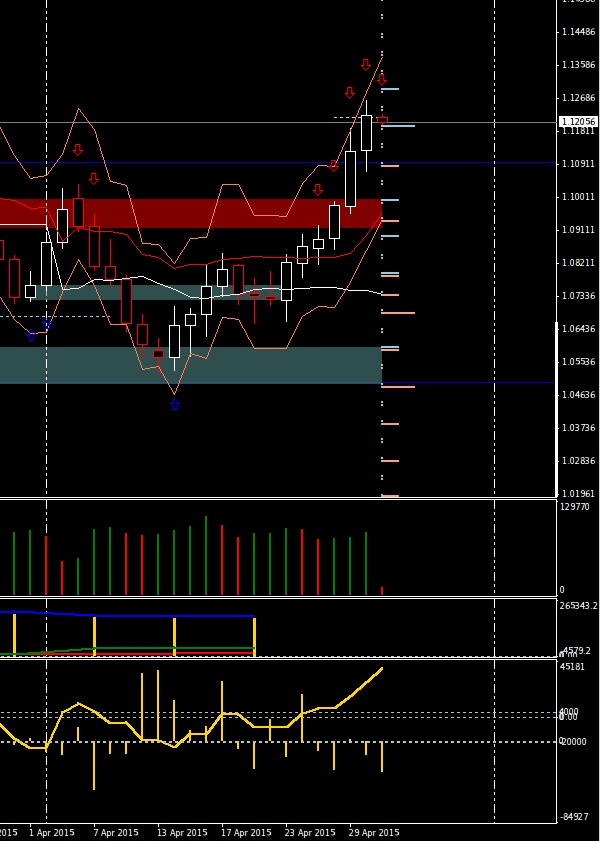Click the 1.03736 price axis label
Image resolution: width=600 pixels, height=841 pixels.
(x=579, y=427)
